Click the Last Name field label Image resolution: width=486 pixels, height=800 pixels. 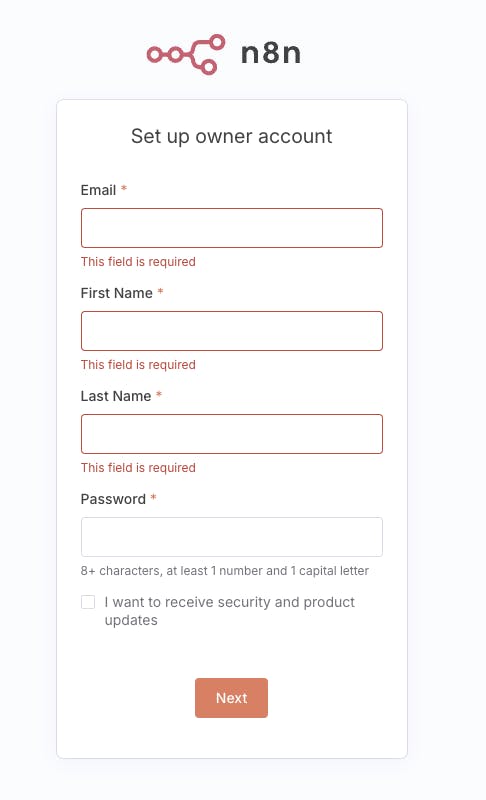(x=116, y=396)
